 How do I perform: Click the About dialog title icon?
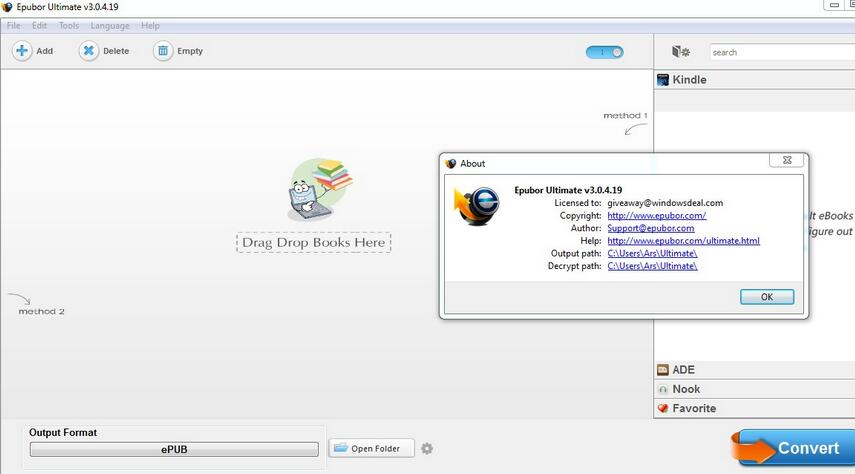click(x=450, y=163)
